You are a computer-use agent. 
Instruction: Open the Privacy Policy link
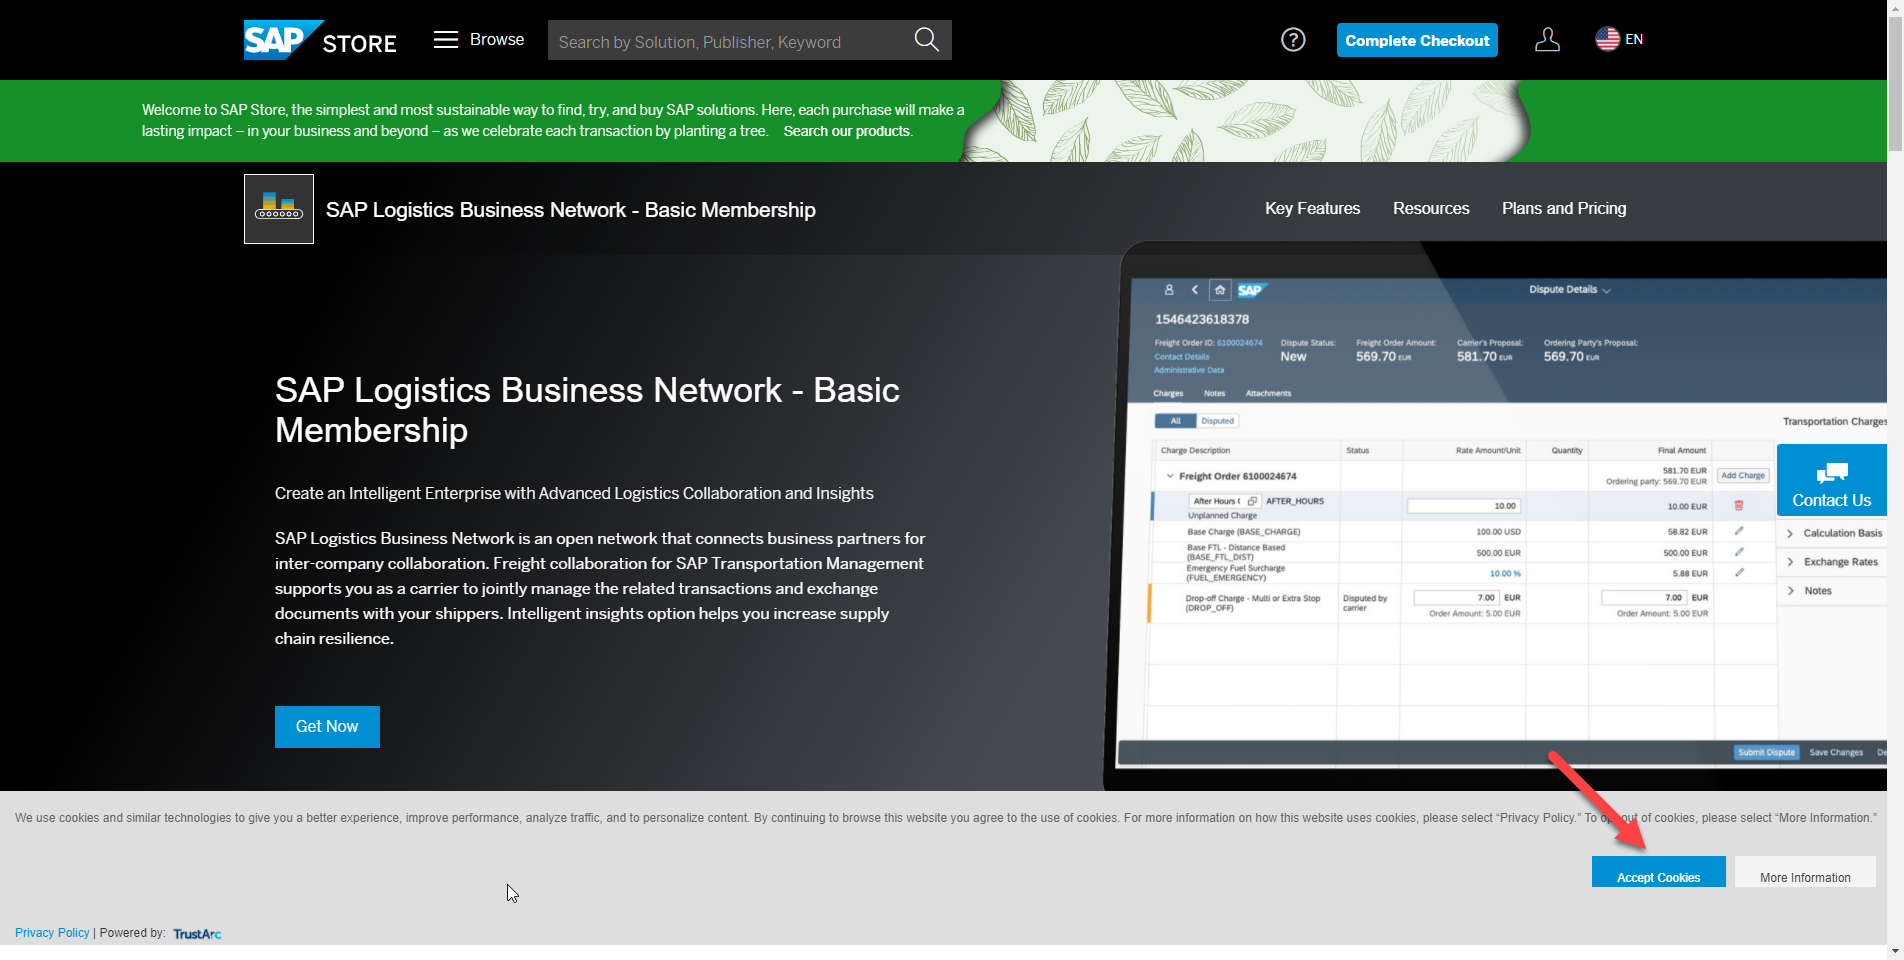point(52,933)
